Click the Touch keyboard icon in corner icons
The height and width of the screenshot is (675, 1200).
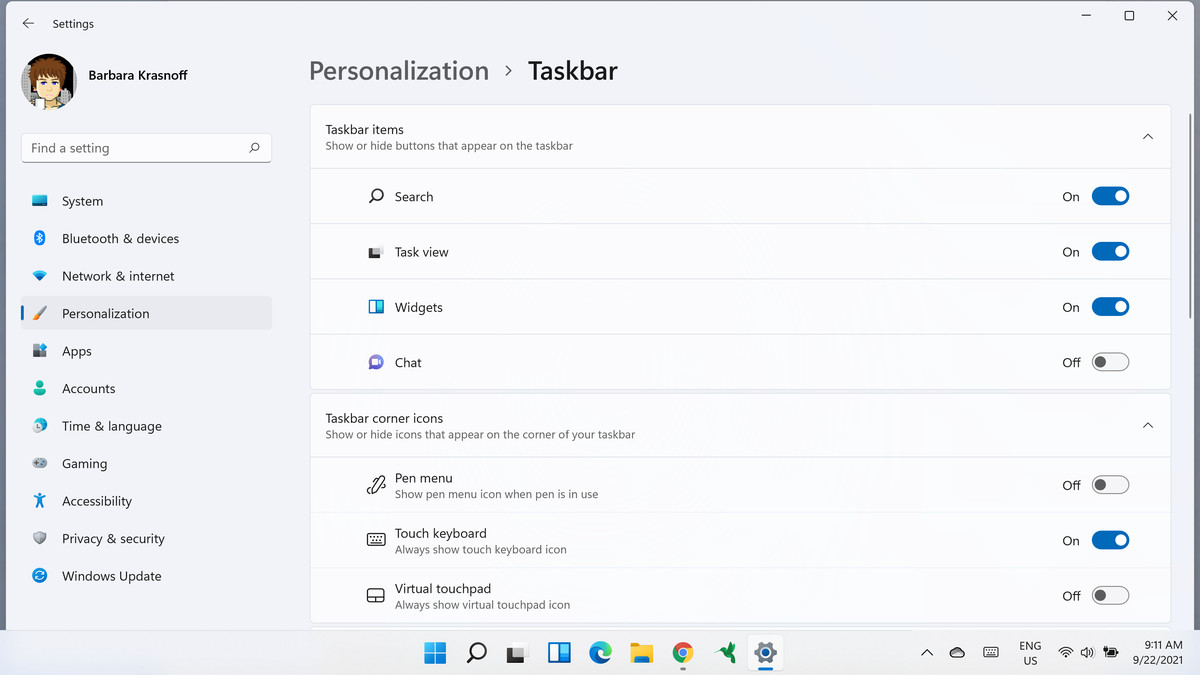pyautogui.click(x=376, y=540)
